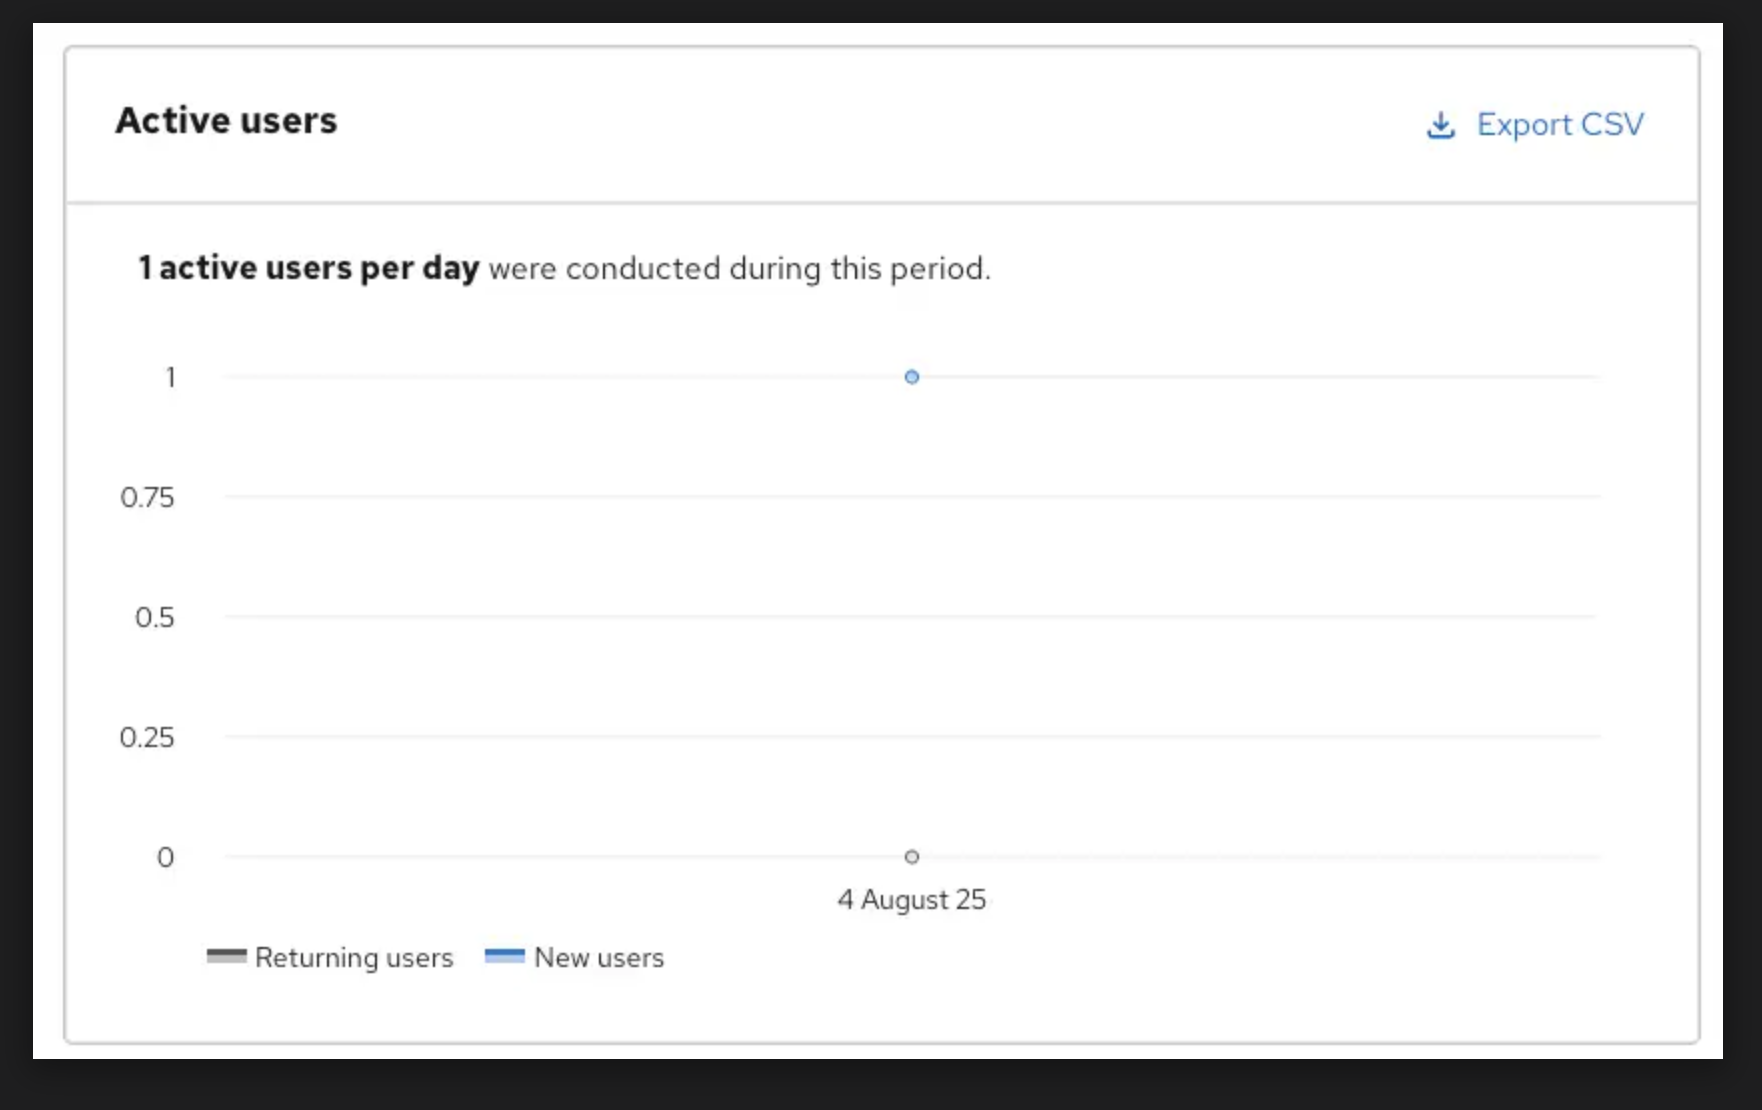Click the Active users card heading
1762x1110 pixels.
click(226, 121)
